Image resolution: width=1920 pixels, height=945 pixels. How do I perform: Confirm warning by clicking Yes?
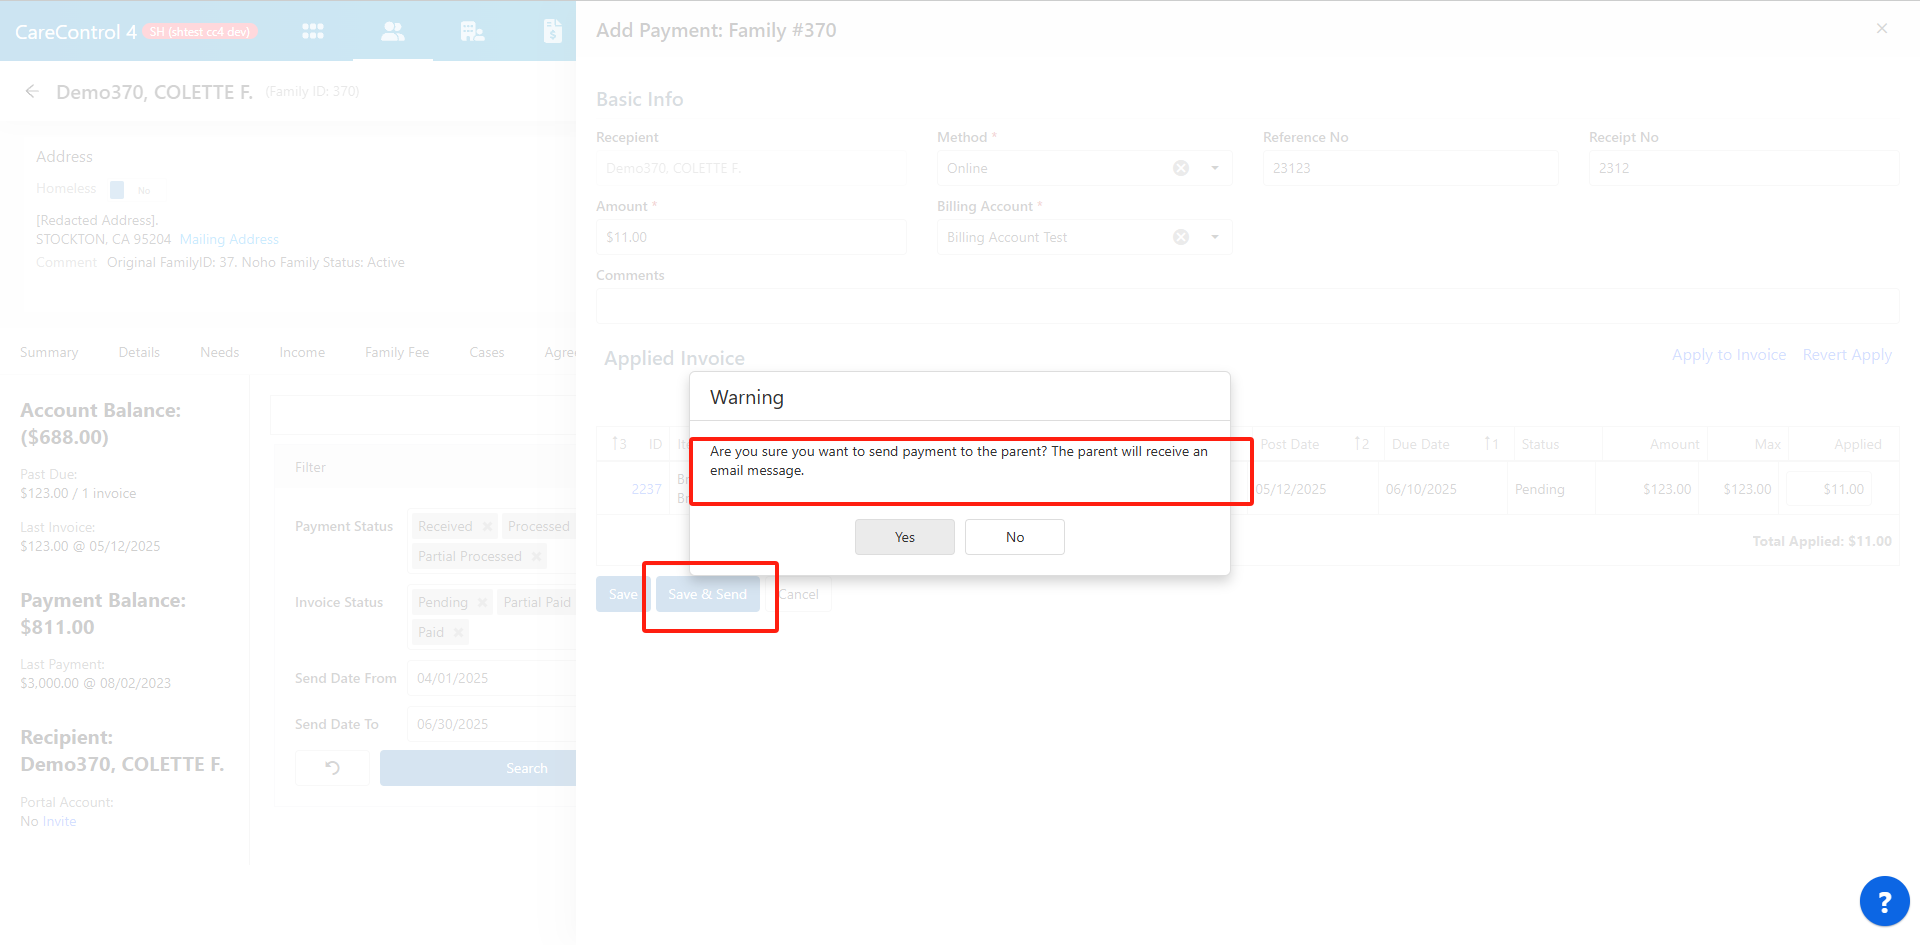905,537
